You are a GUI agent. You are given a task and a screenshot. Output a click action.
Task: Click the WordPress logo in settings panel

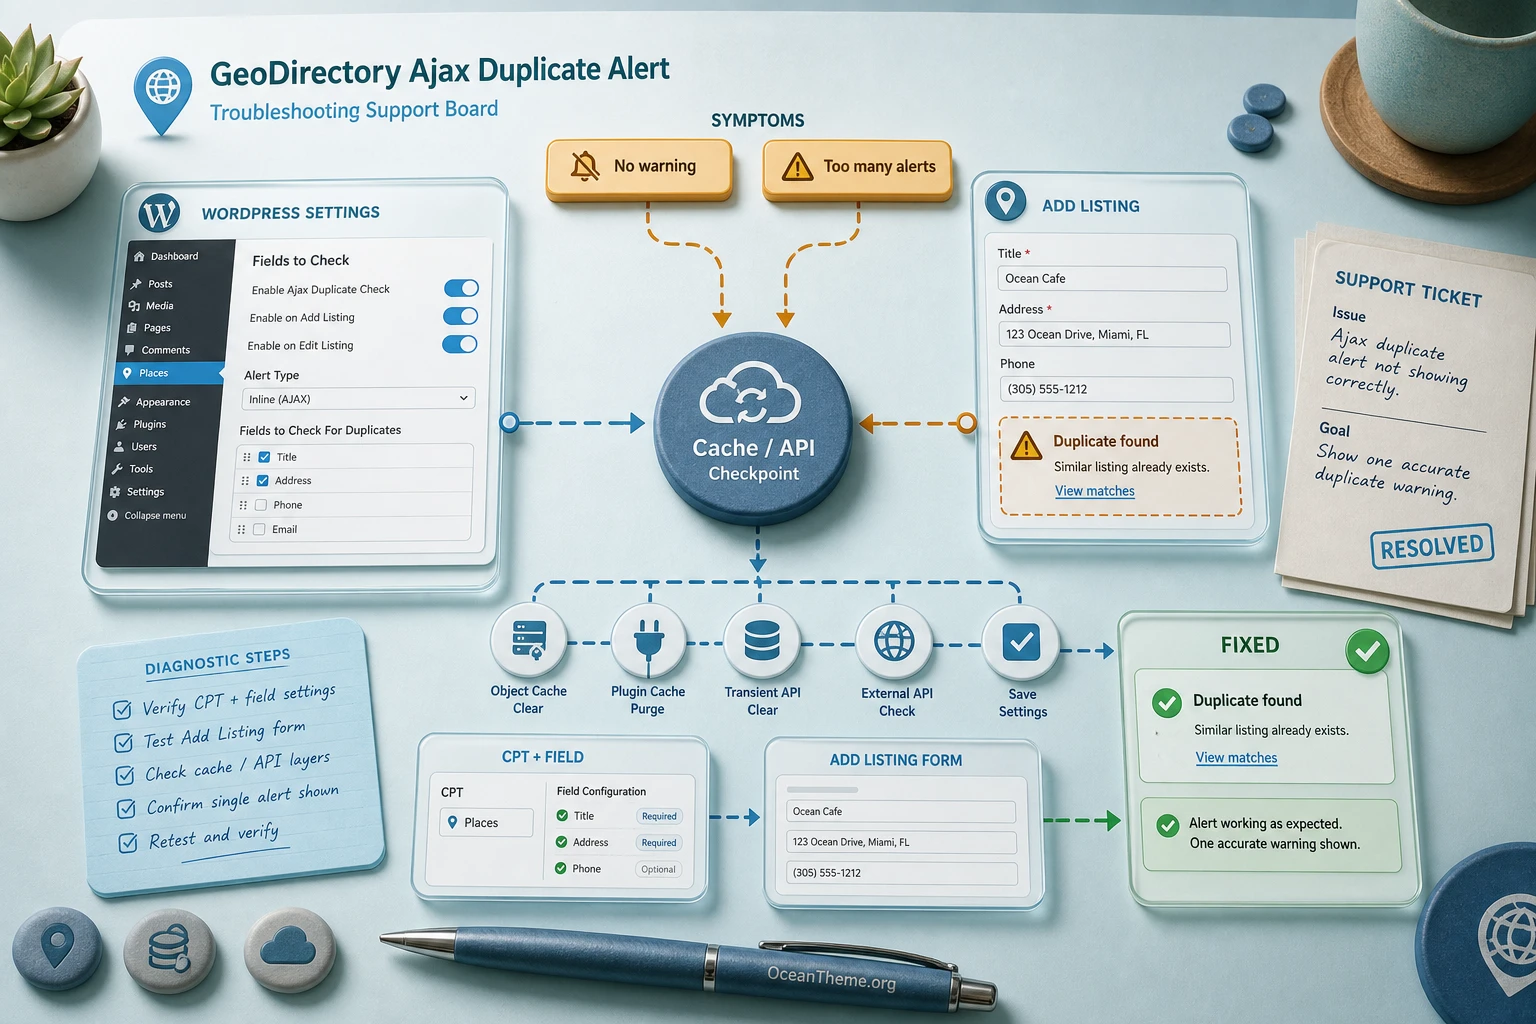(159, 213)
